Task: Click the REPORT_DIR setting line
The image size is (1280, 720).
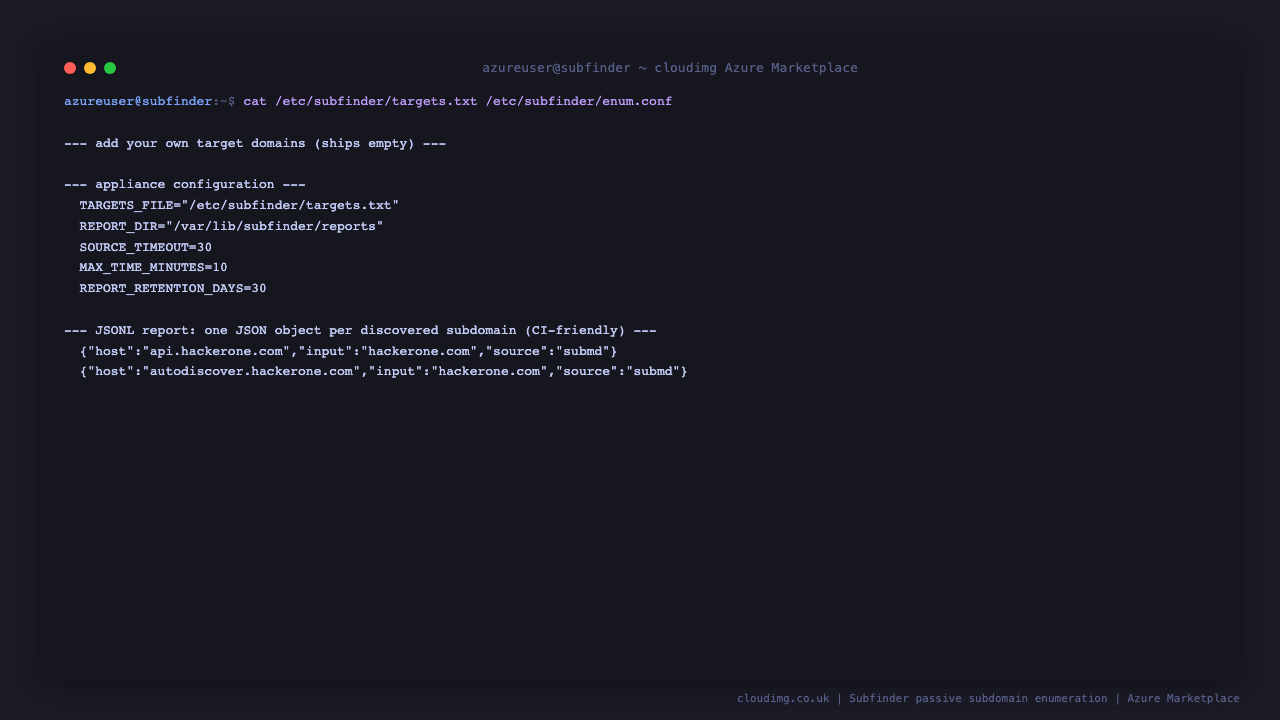Action: [232, 227]
